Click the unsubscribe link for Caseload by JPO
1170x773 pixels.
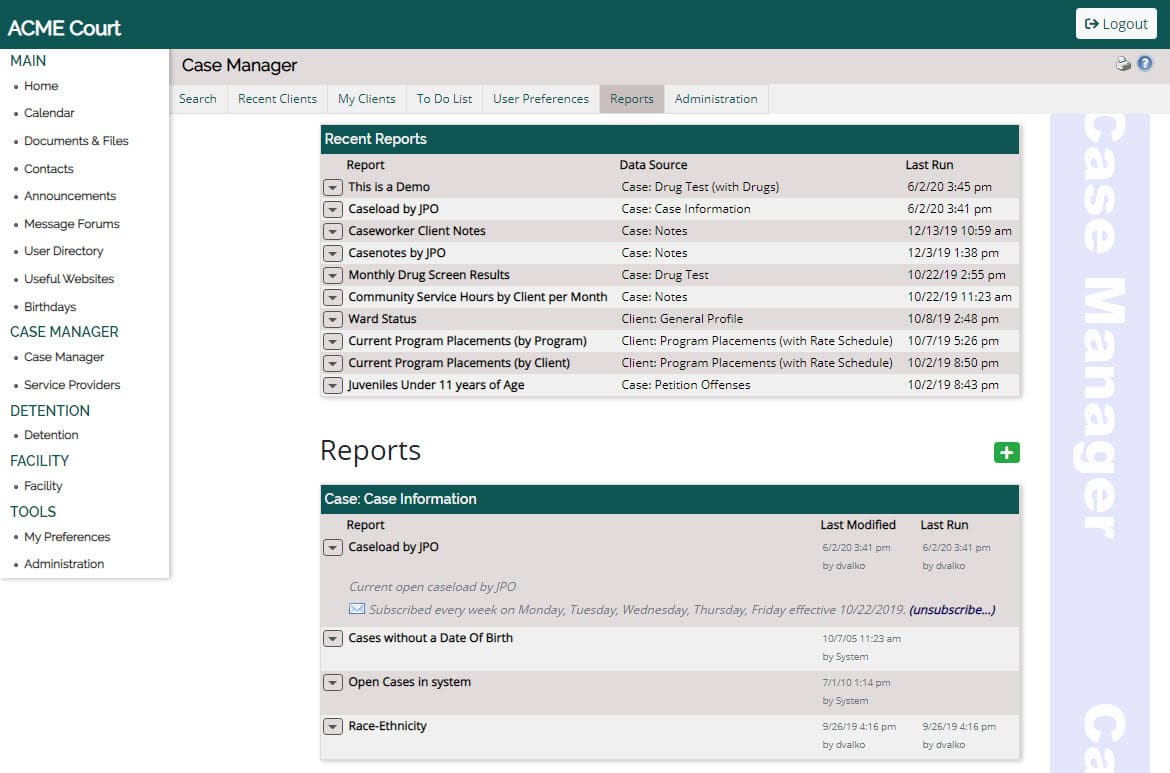(x=952, y=610)
